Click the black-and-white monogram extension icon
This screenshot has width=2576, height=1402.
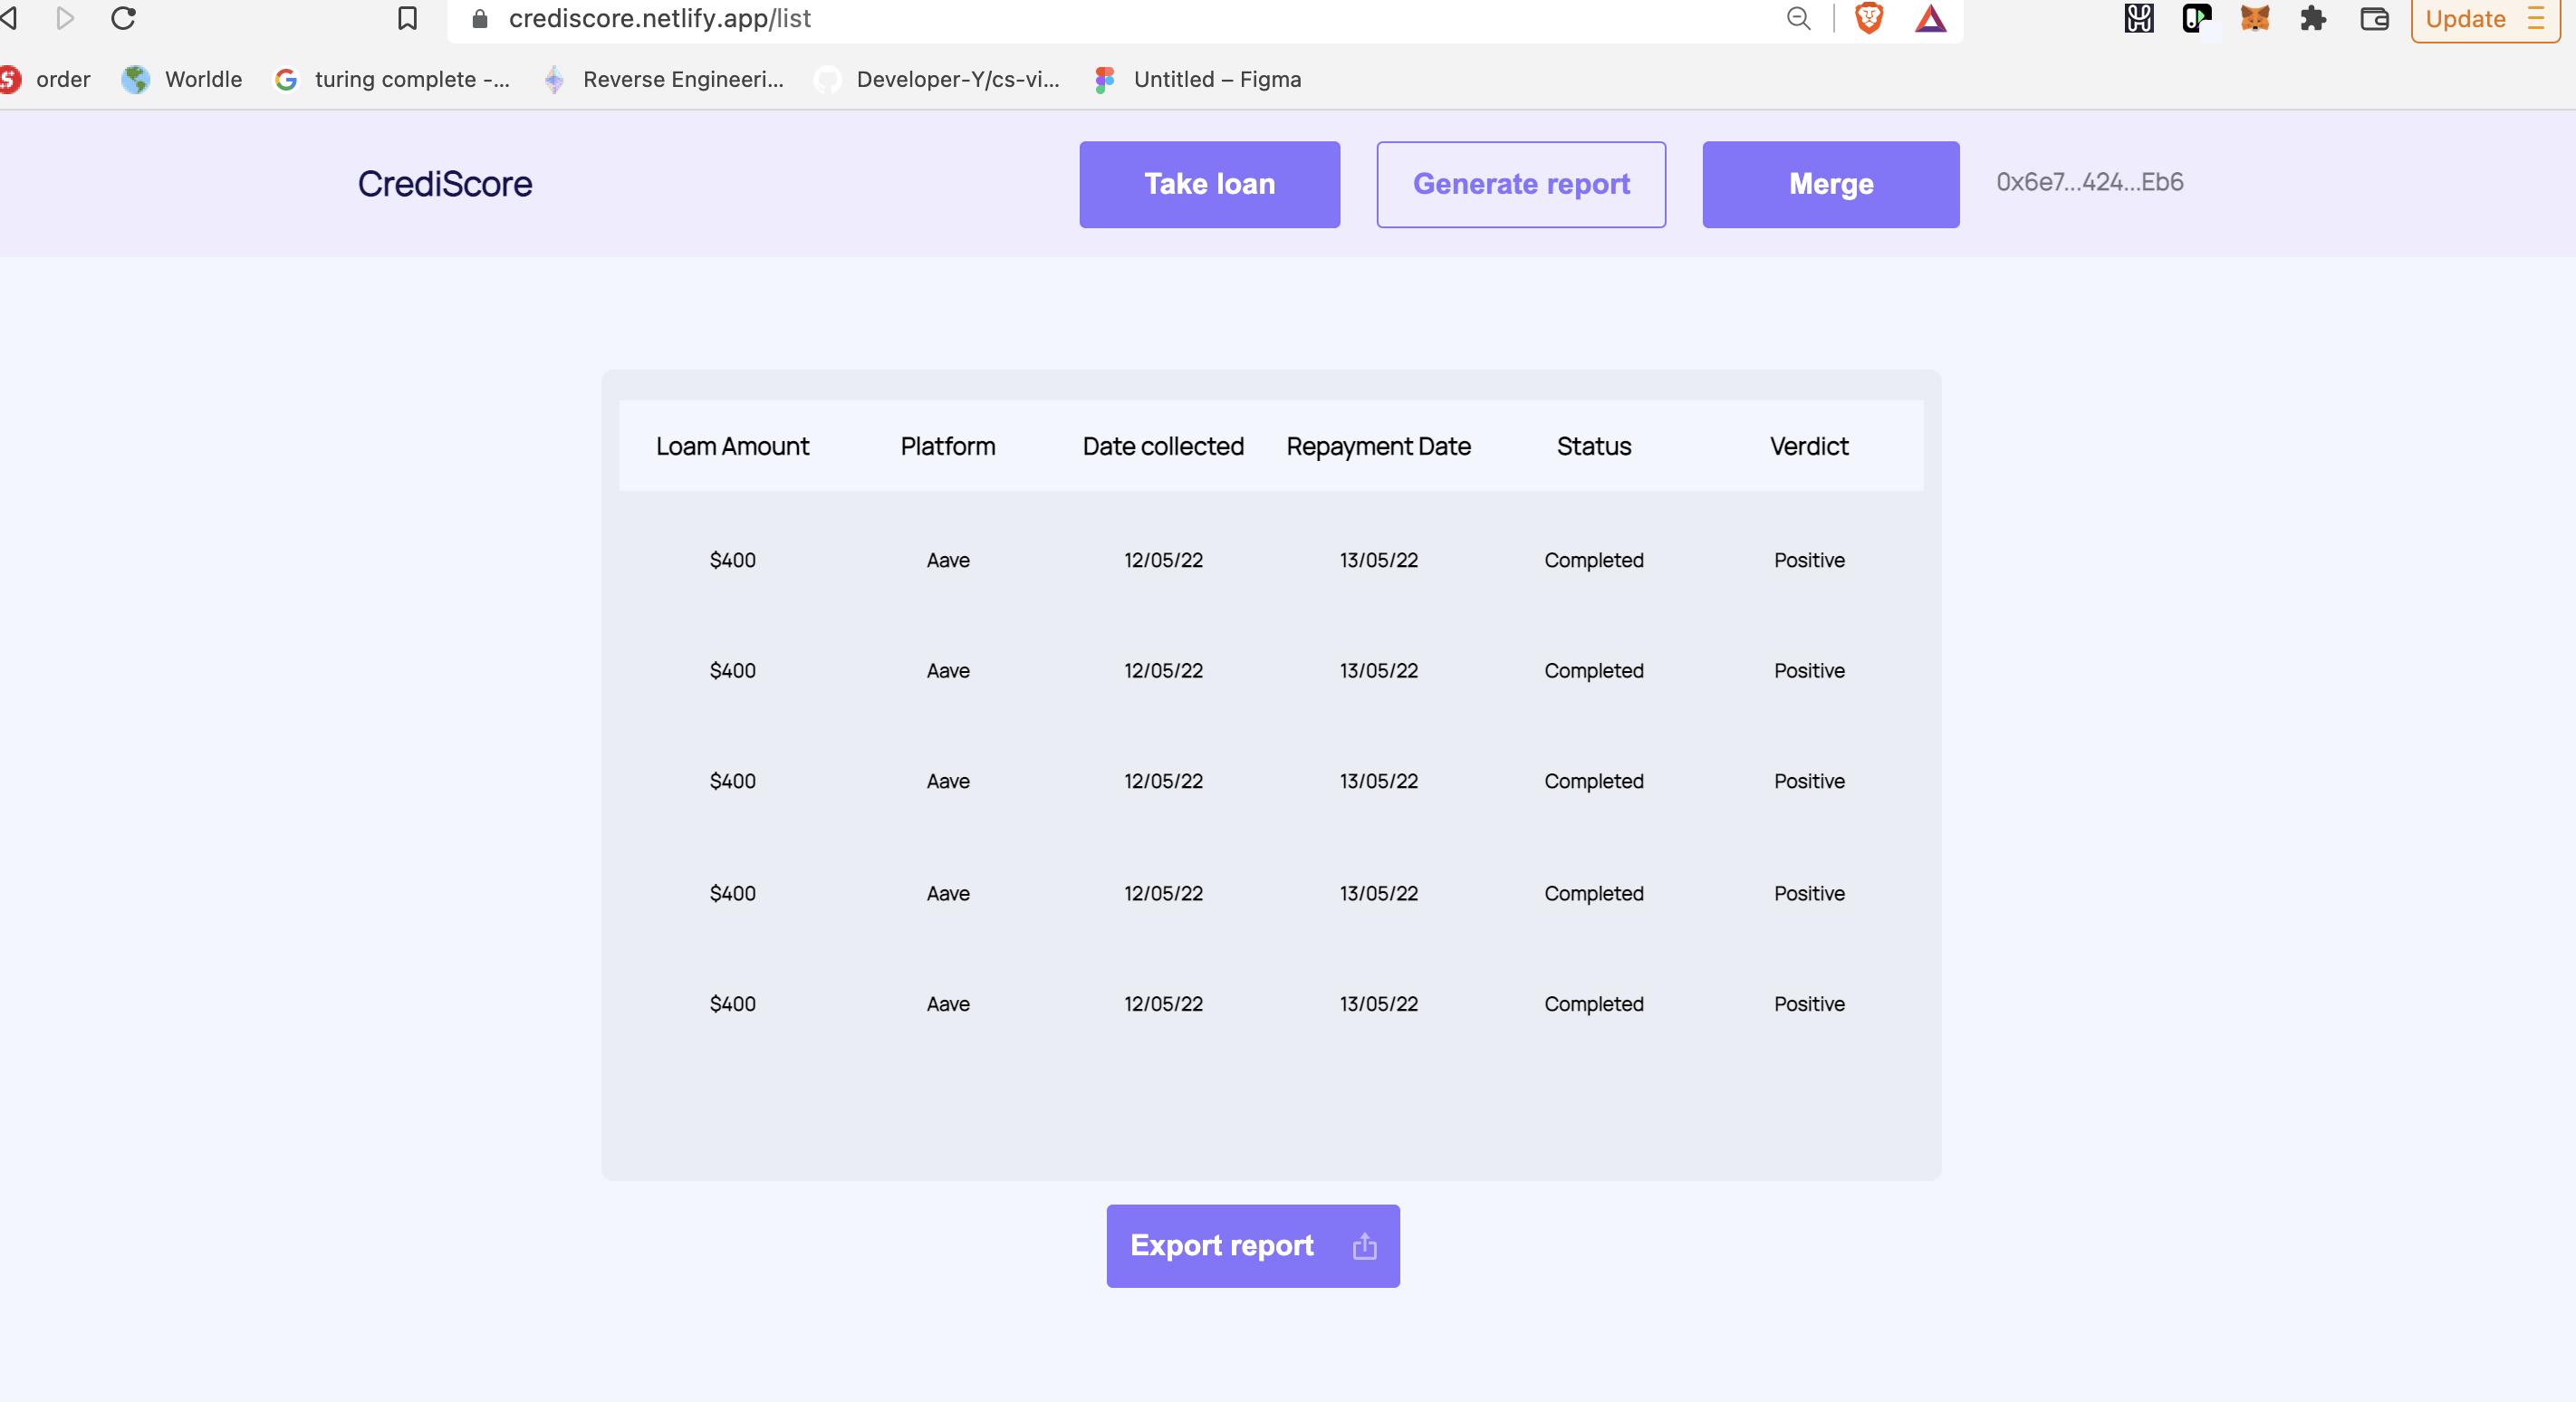(2138, 18)
